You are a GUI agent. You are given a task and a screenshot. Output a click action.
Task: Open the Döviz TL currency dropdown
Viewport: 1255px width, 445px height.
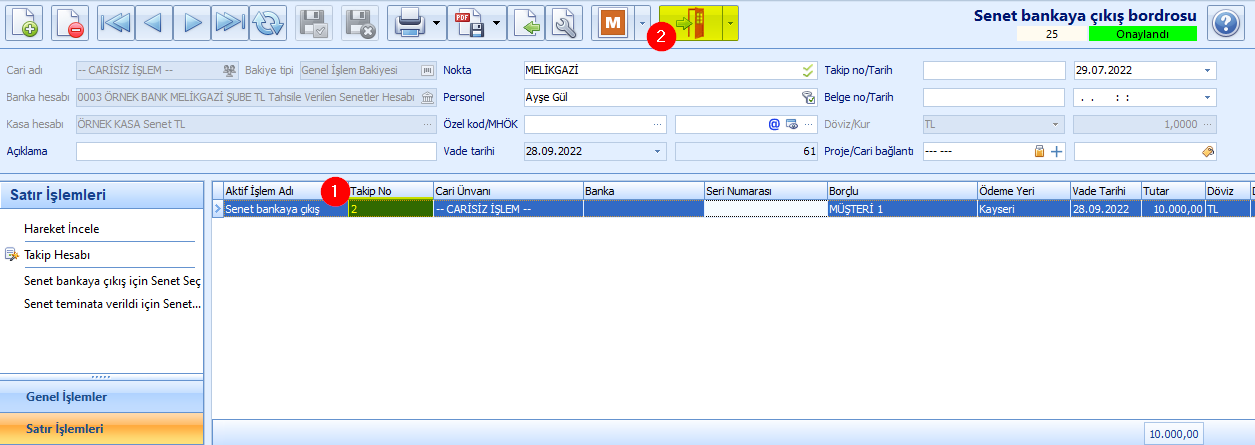[x=1056, y=124]
